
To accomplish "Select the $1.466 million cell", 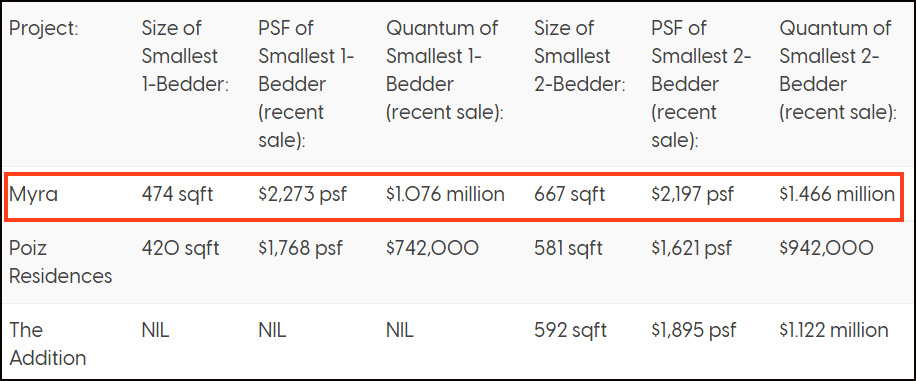I will (x=837, y=195).
